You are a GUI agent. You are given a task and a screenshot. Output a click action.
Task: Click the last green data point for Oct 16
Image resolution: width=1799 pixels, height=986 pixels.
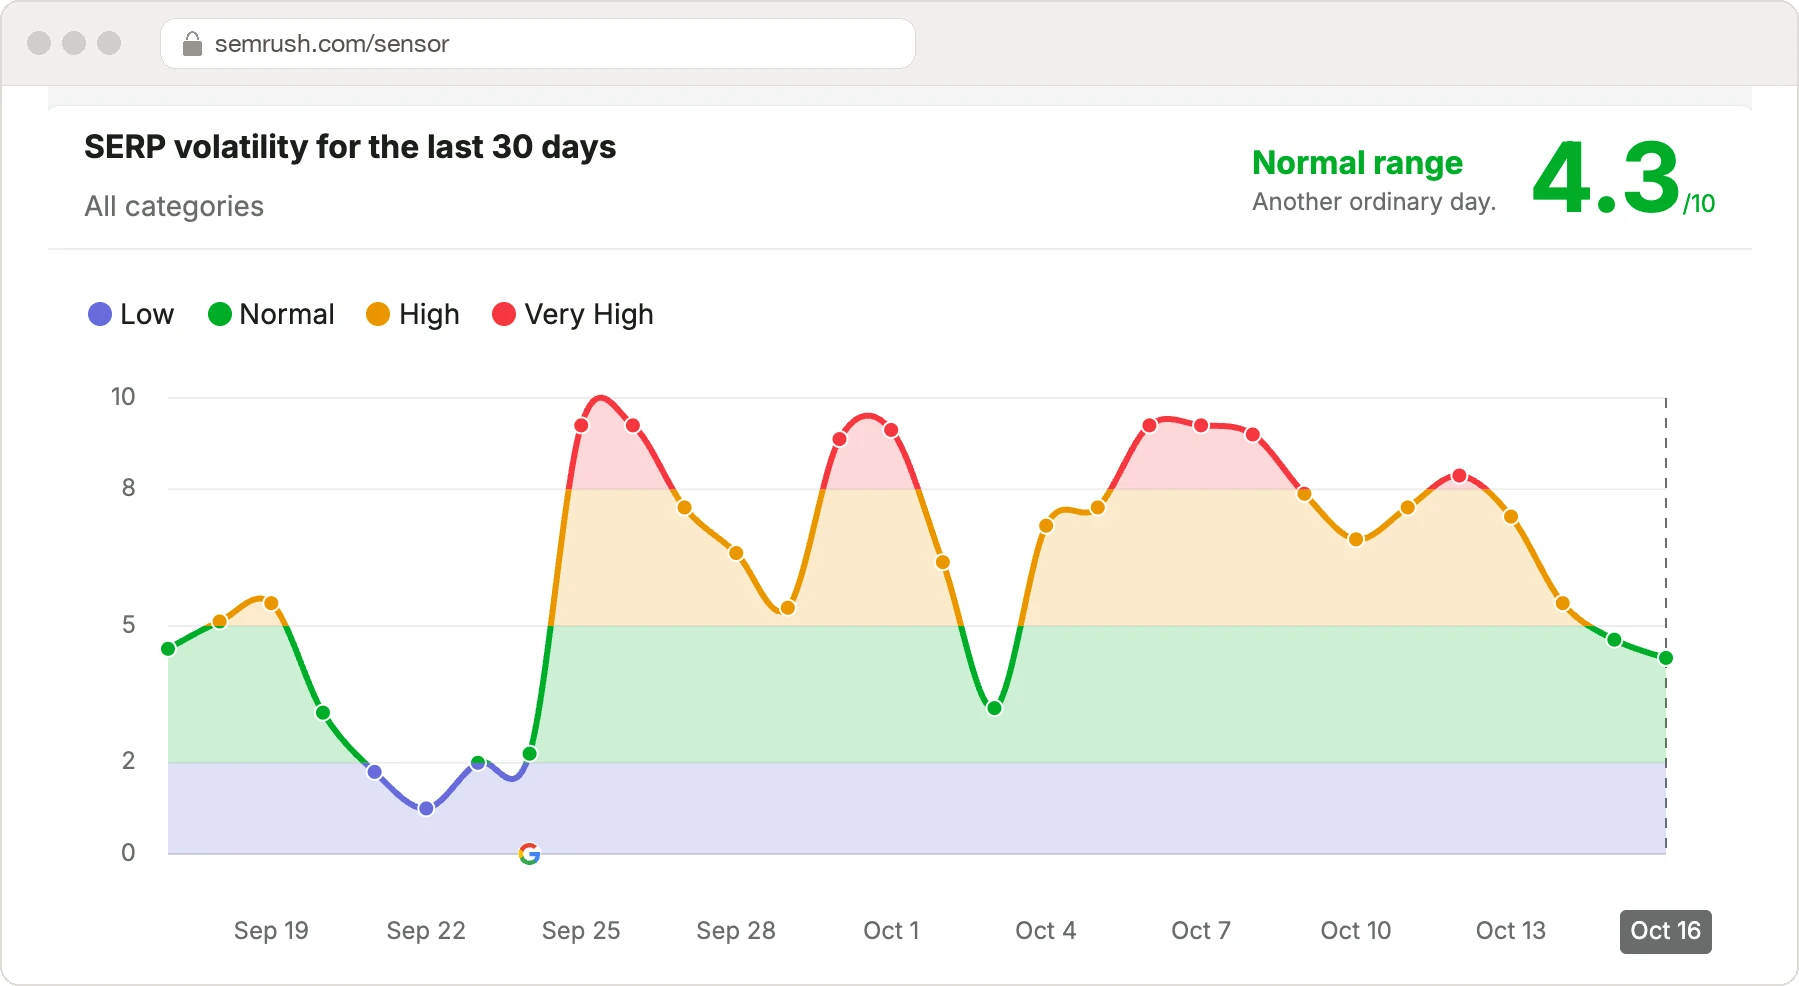click(x=1665, y=658)
